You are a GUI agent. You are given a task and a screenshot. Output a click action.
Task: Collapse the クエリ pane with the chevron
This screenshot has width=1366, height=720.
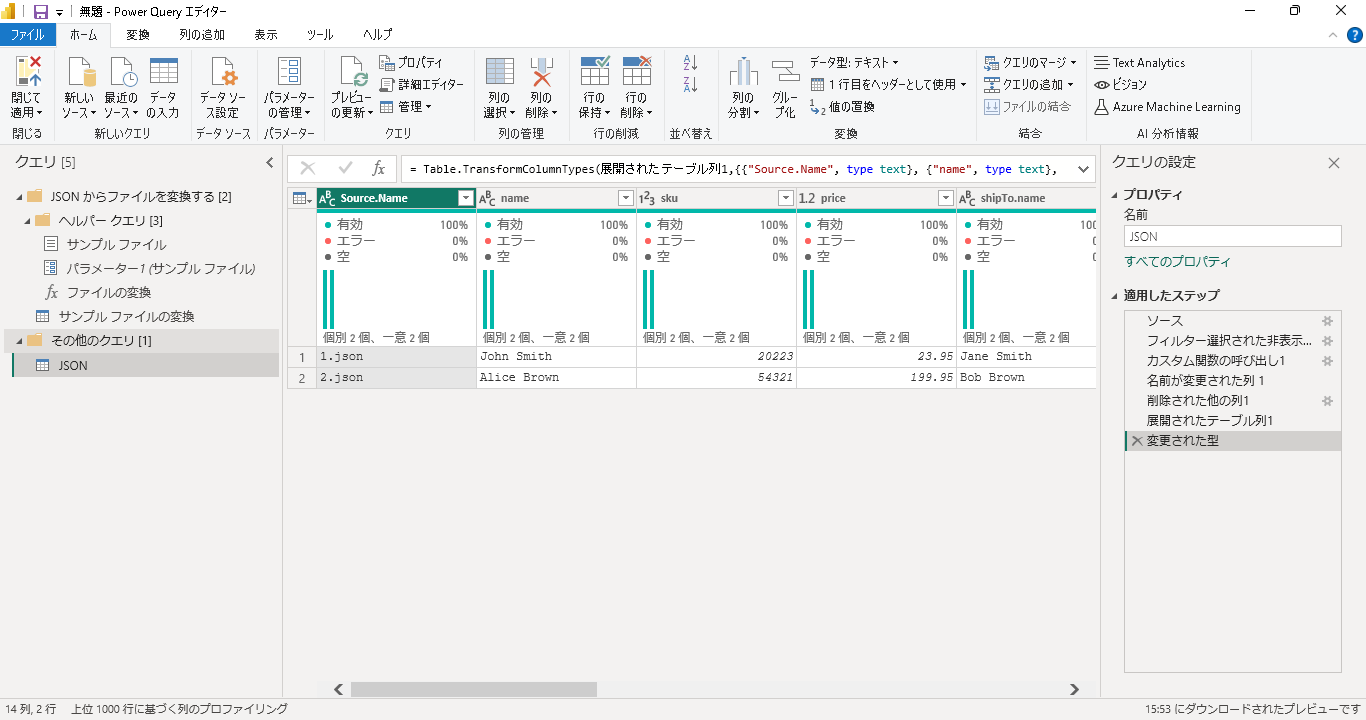(x=269, y=162)
